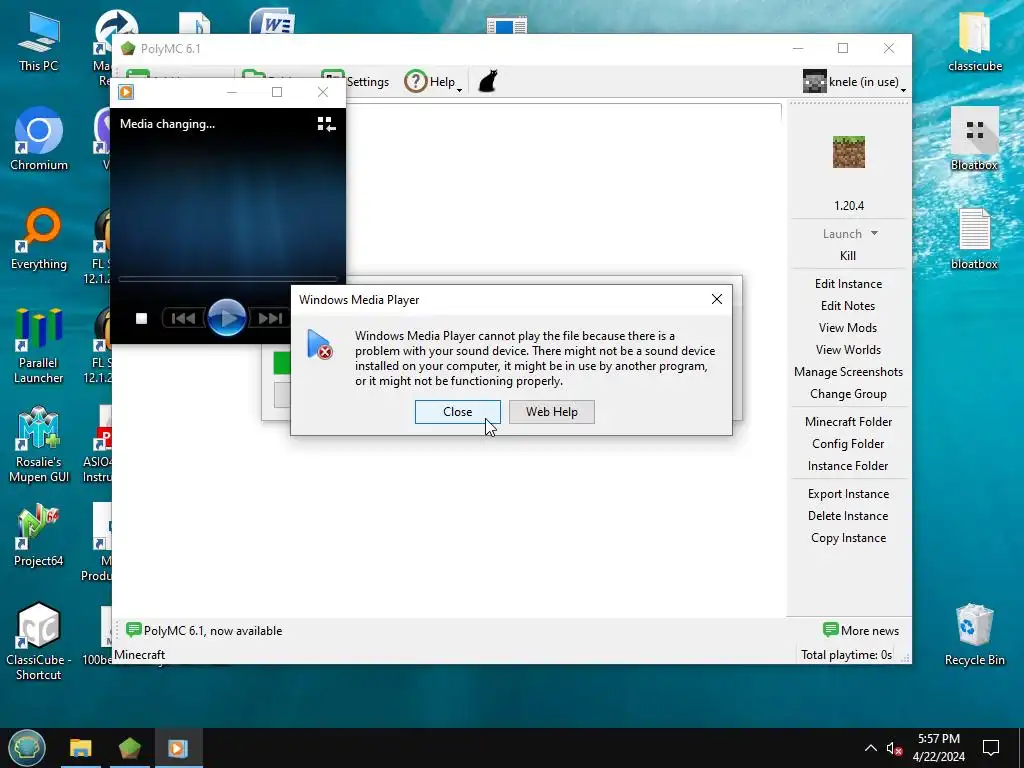Skip to previous track in Media Player
Viewport: 1024px width, 768px height.
(x=184, y=318)
